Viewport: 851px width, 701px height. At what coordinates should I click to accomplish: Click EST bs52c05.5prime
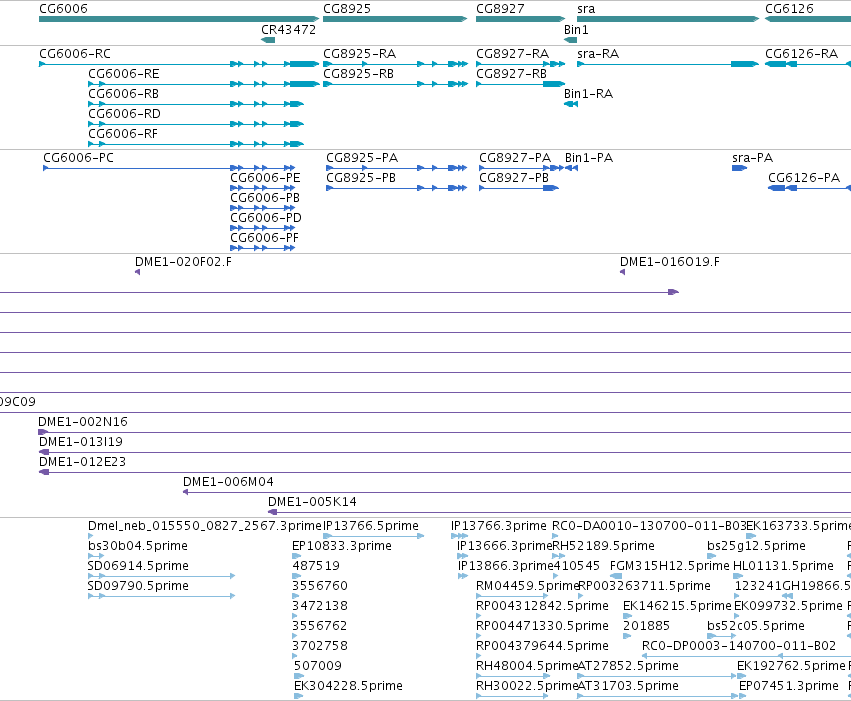coord(722,636)
